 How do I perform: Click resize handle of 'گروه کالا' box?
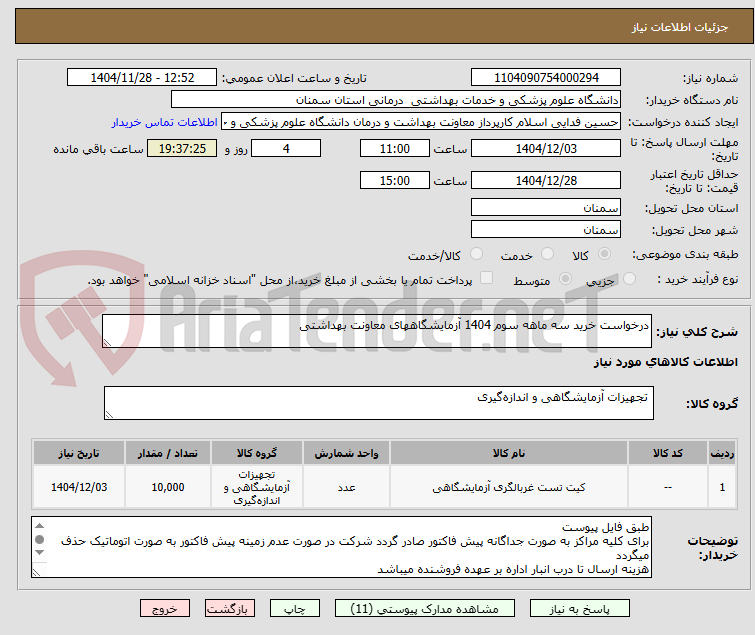coord(109,415)
